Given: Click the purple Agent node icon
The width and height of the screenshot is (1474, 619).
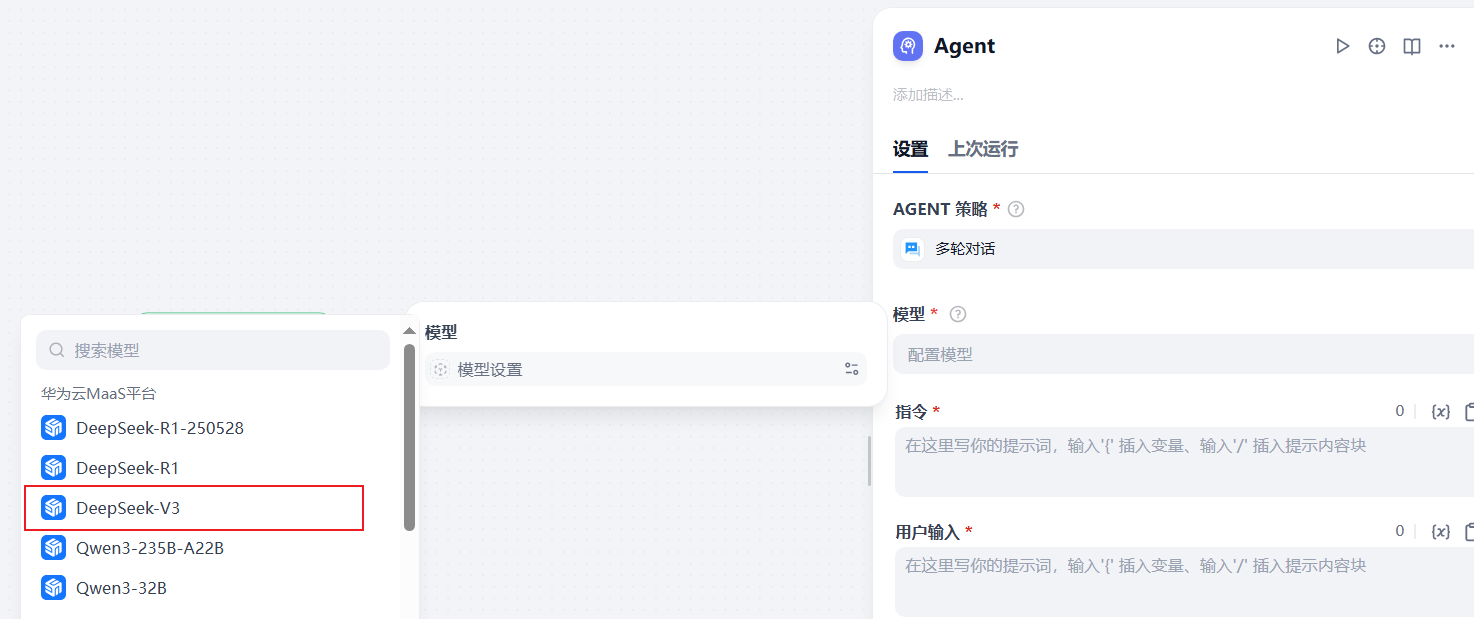Looking at the screenshot, I should tap(908, 46).
